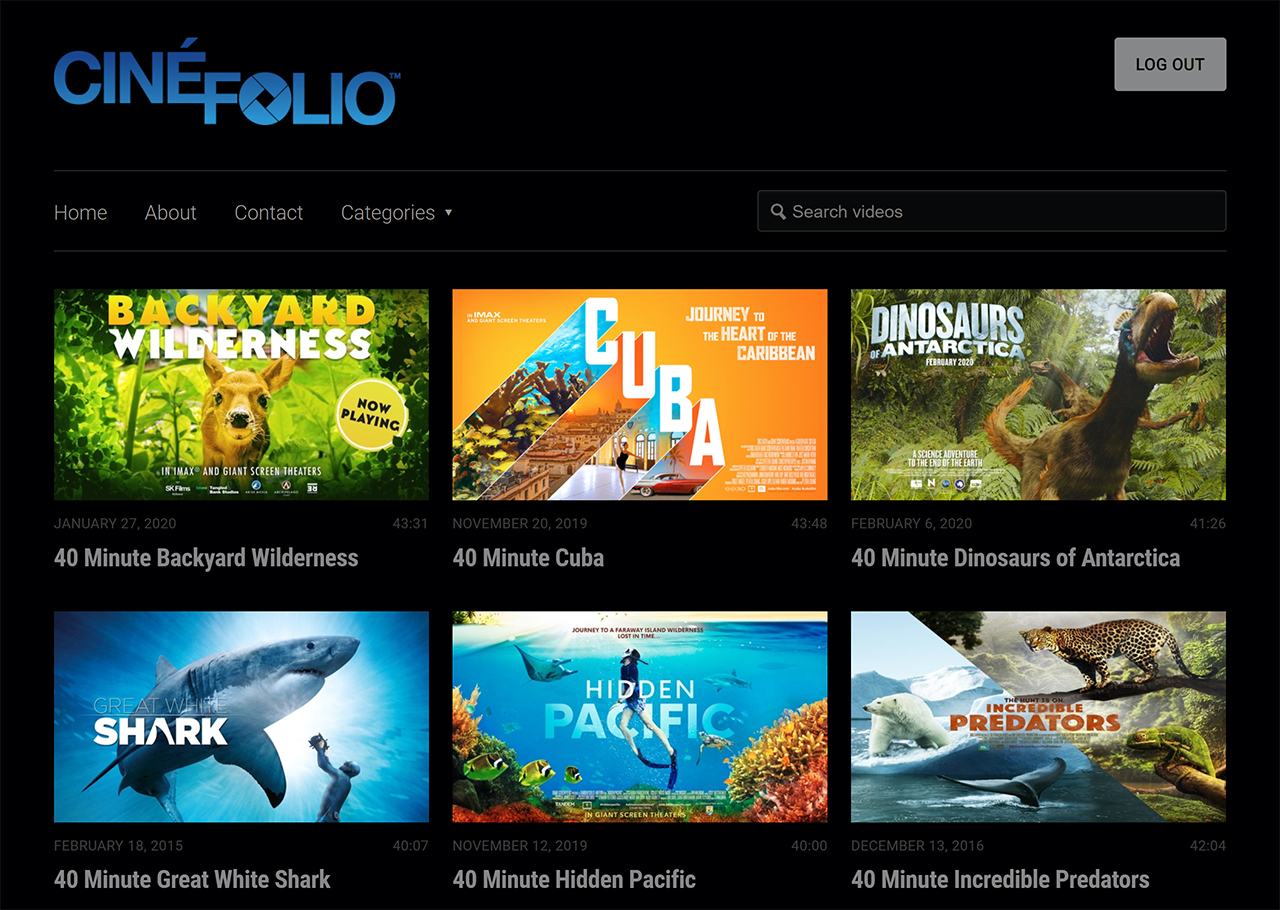Open the Backyard Wilderness poster thumbnail

[x=241, y=394]
